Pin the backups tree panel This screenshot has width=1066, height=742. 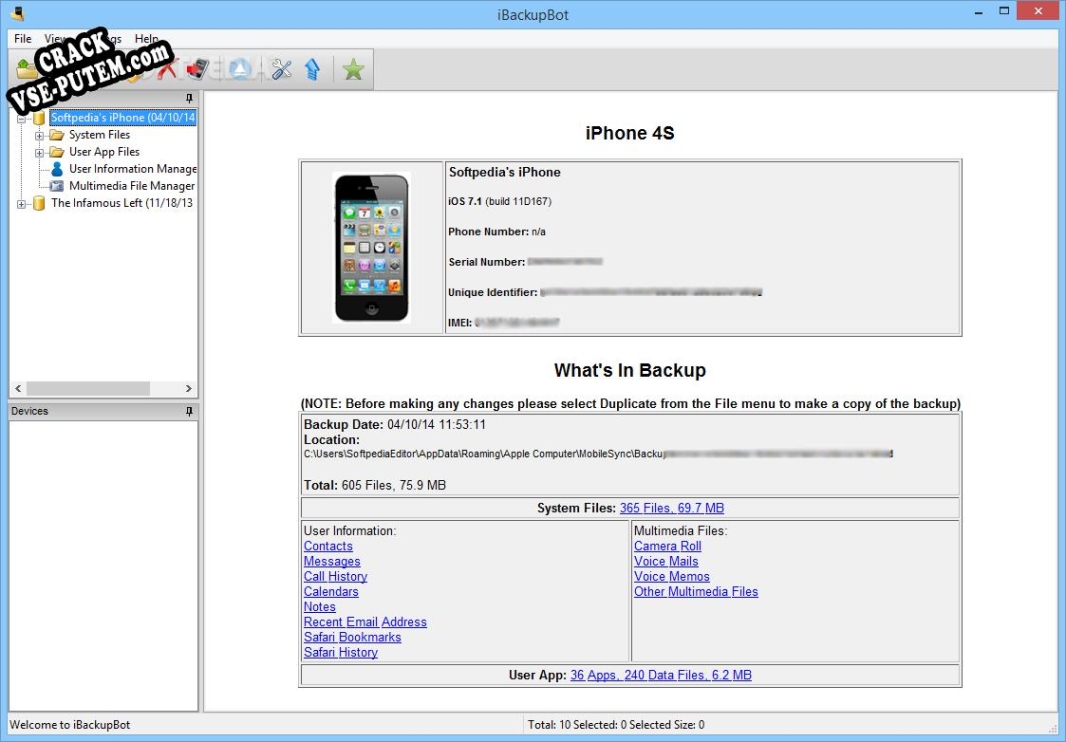tap(189, 98)
